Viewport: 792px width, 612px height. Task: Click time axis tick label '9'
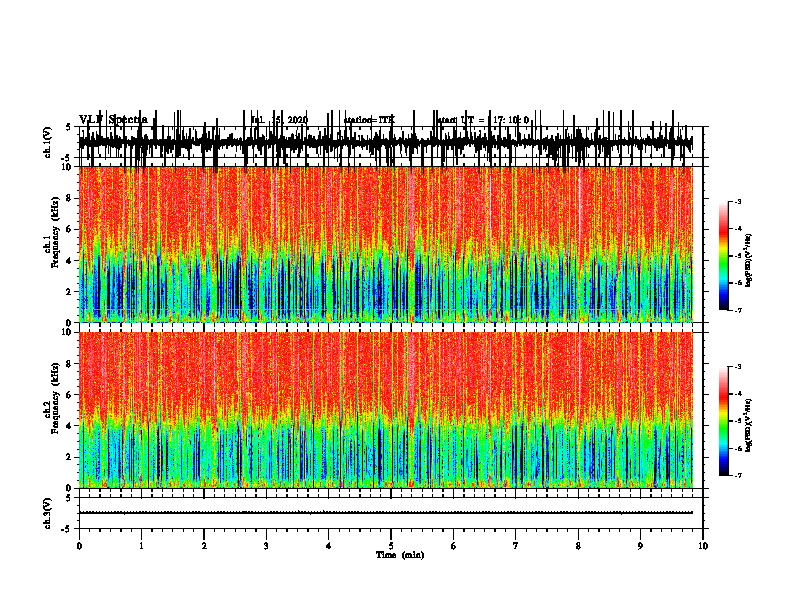[x=640, y=546]
